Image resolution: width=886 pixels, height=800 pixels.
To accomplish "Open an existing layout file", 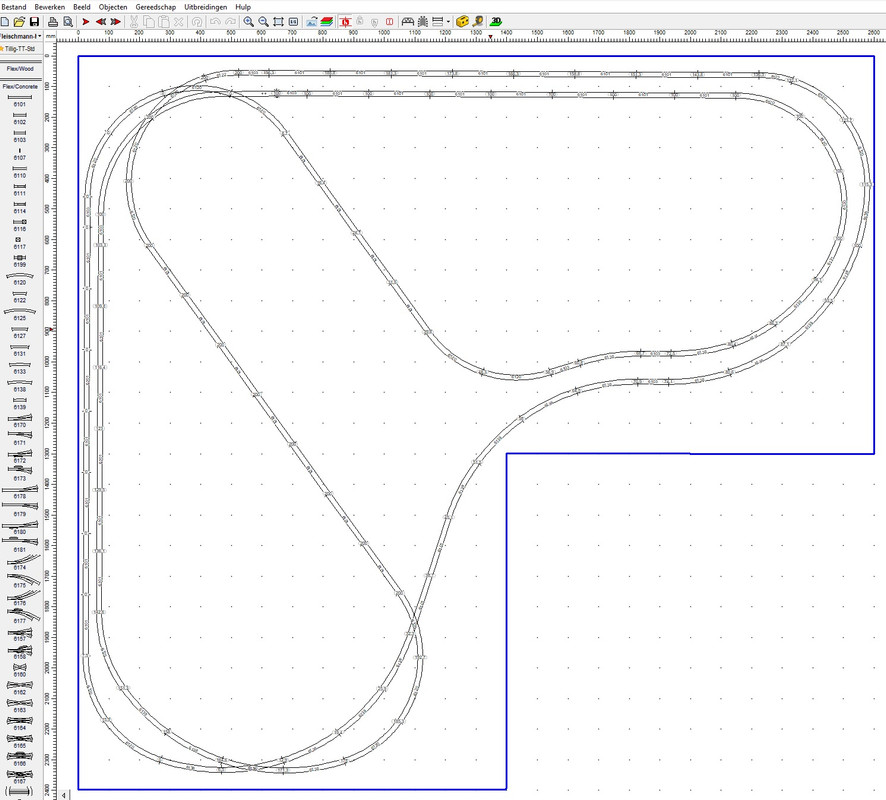I will pos(19,21).
